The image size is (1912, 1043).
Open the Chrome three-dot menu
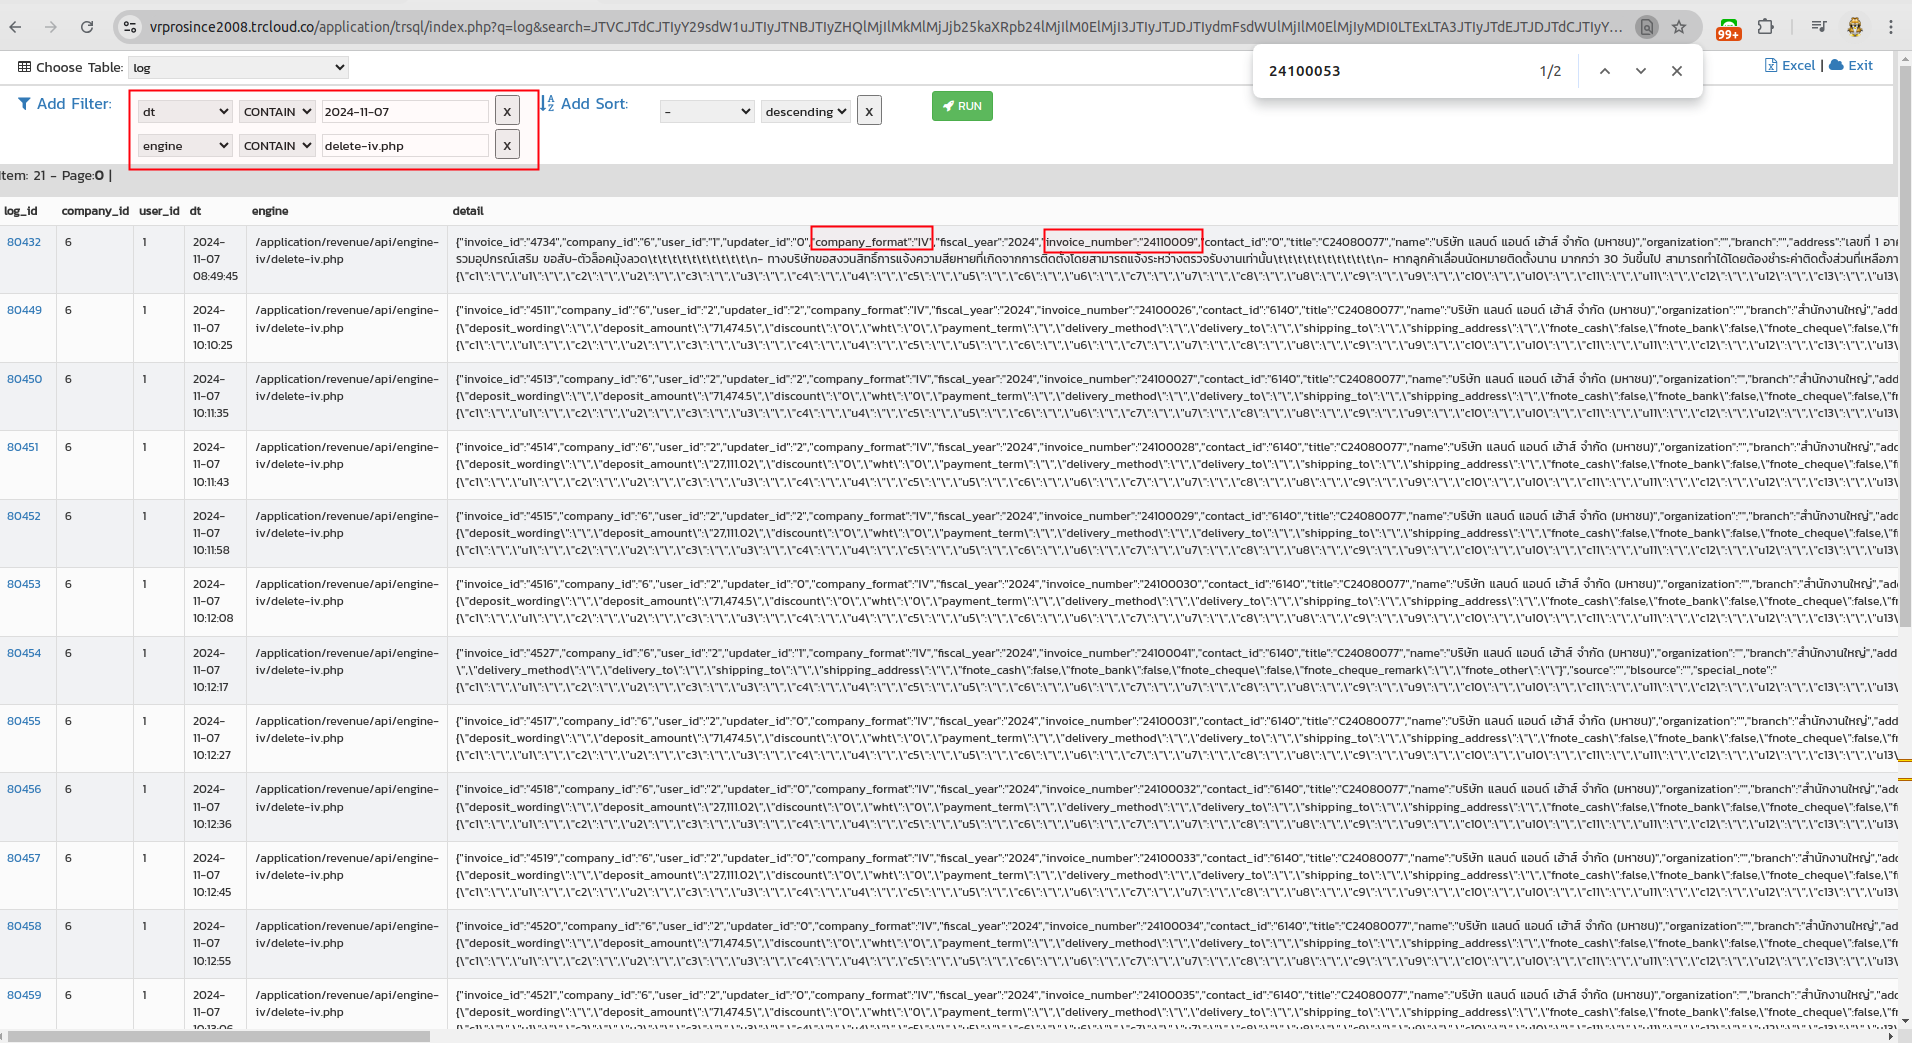coord(1891,27)
